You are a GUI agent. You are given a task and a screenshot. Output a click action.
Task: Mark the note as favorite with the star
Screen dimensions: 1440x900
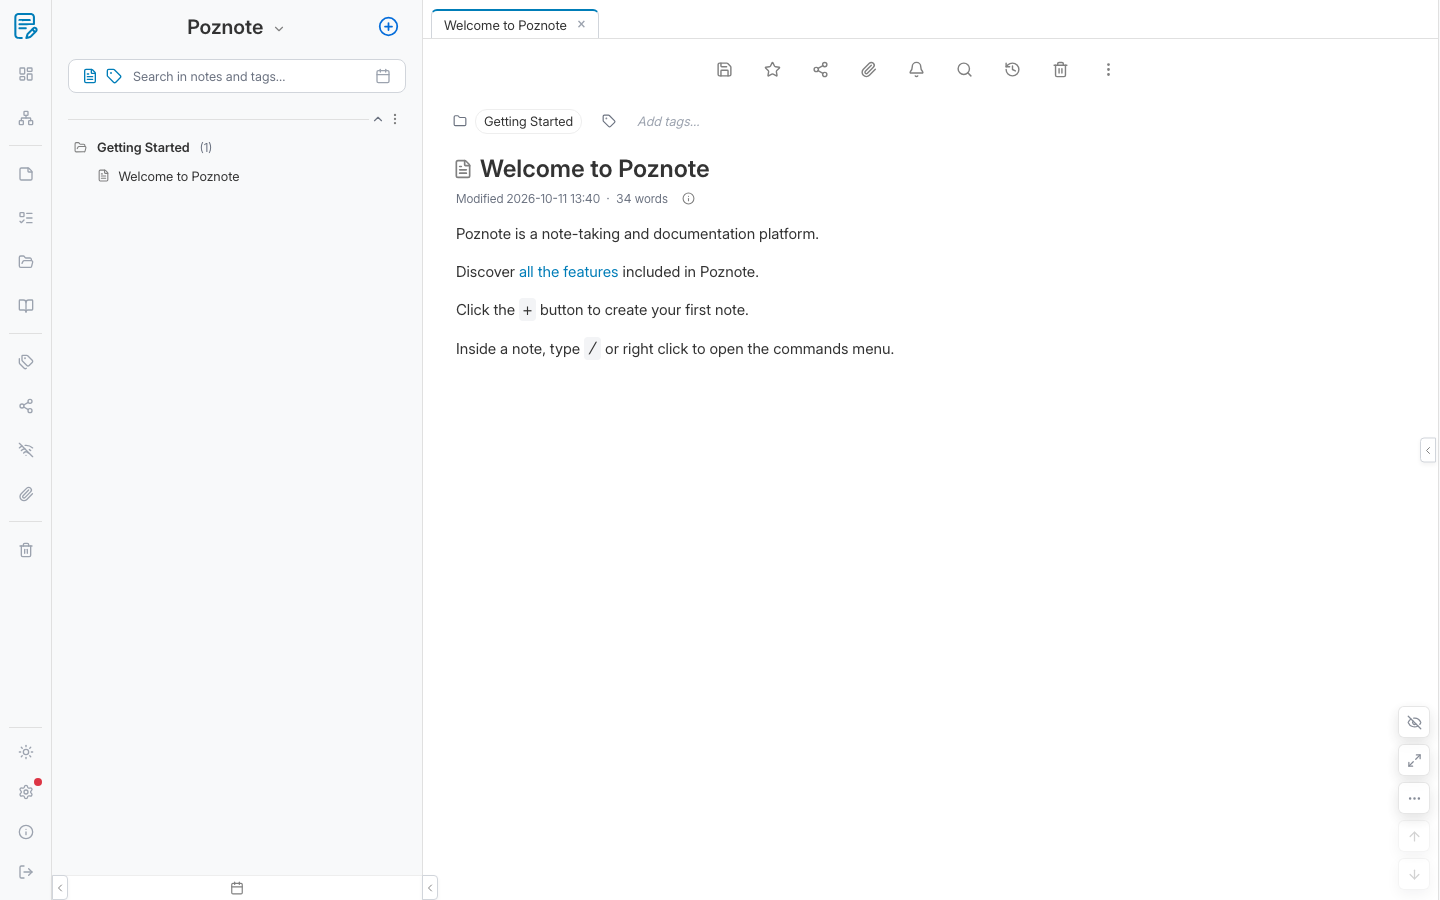(x=773, y=70)
